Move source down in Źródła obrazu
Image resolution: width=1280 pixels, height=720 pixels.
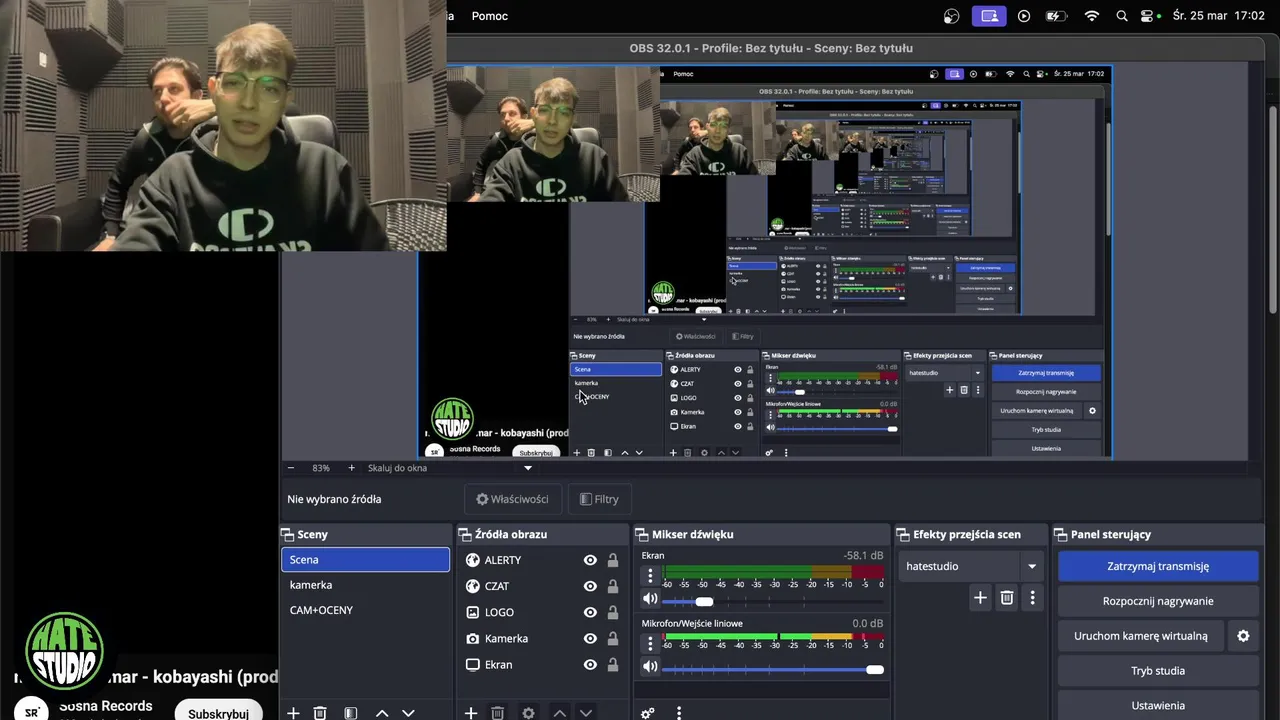[586, 713]
